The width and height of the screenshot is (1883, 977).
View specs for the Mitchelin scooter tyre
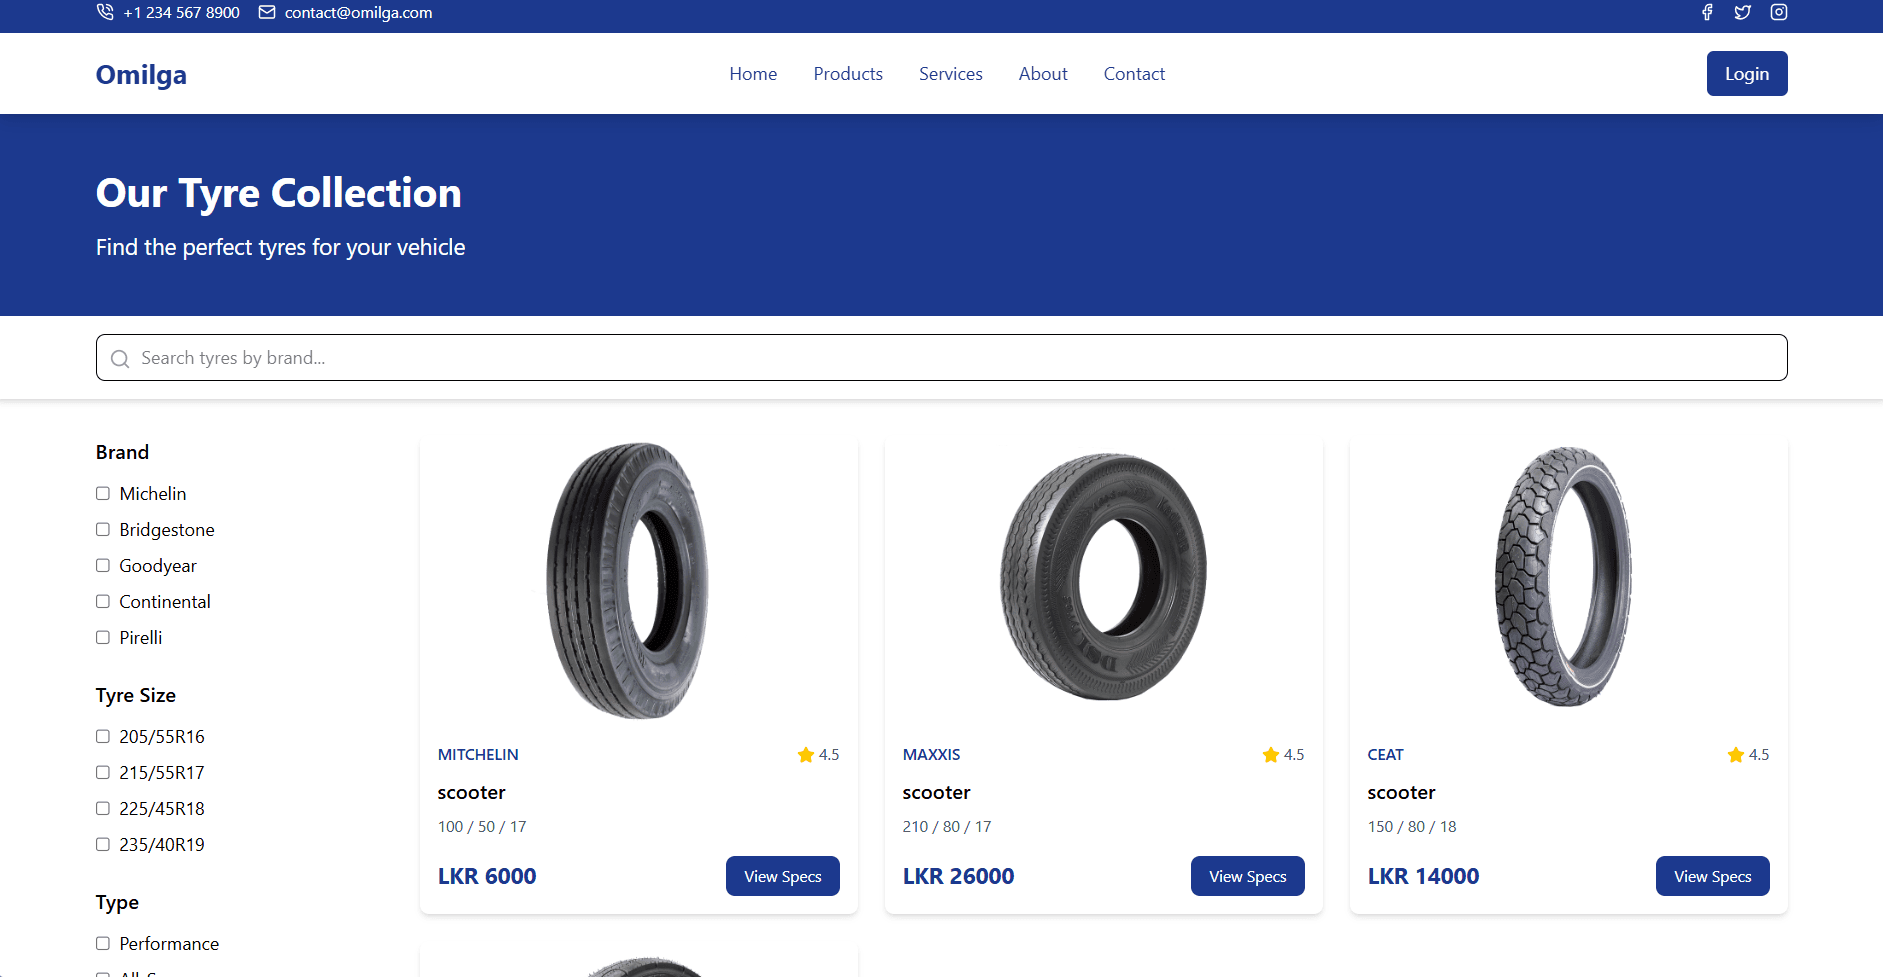pos(783,876)
